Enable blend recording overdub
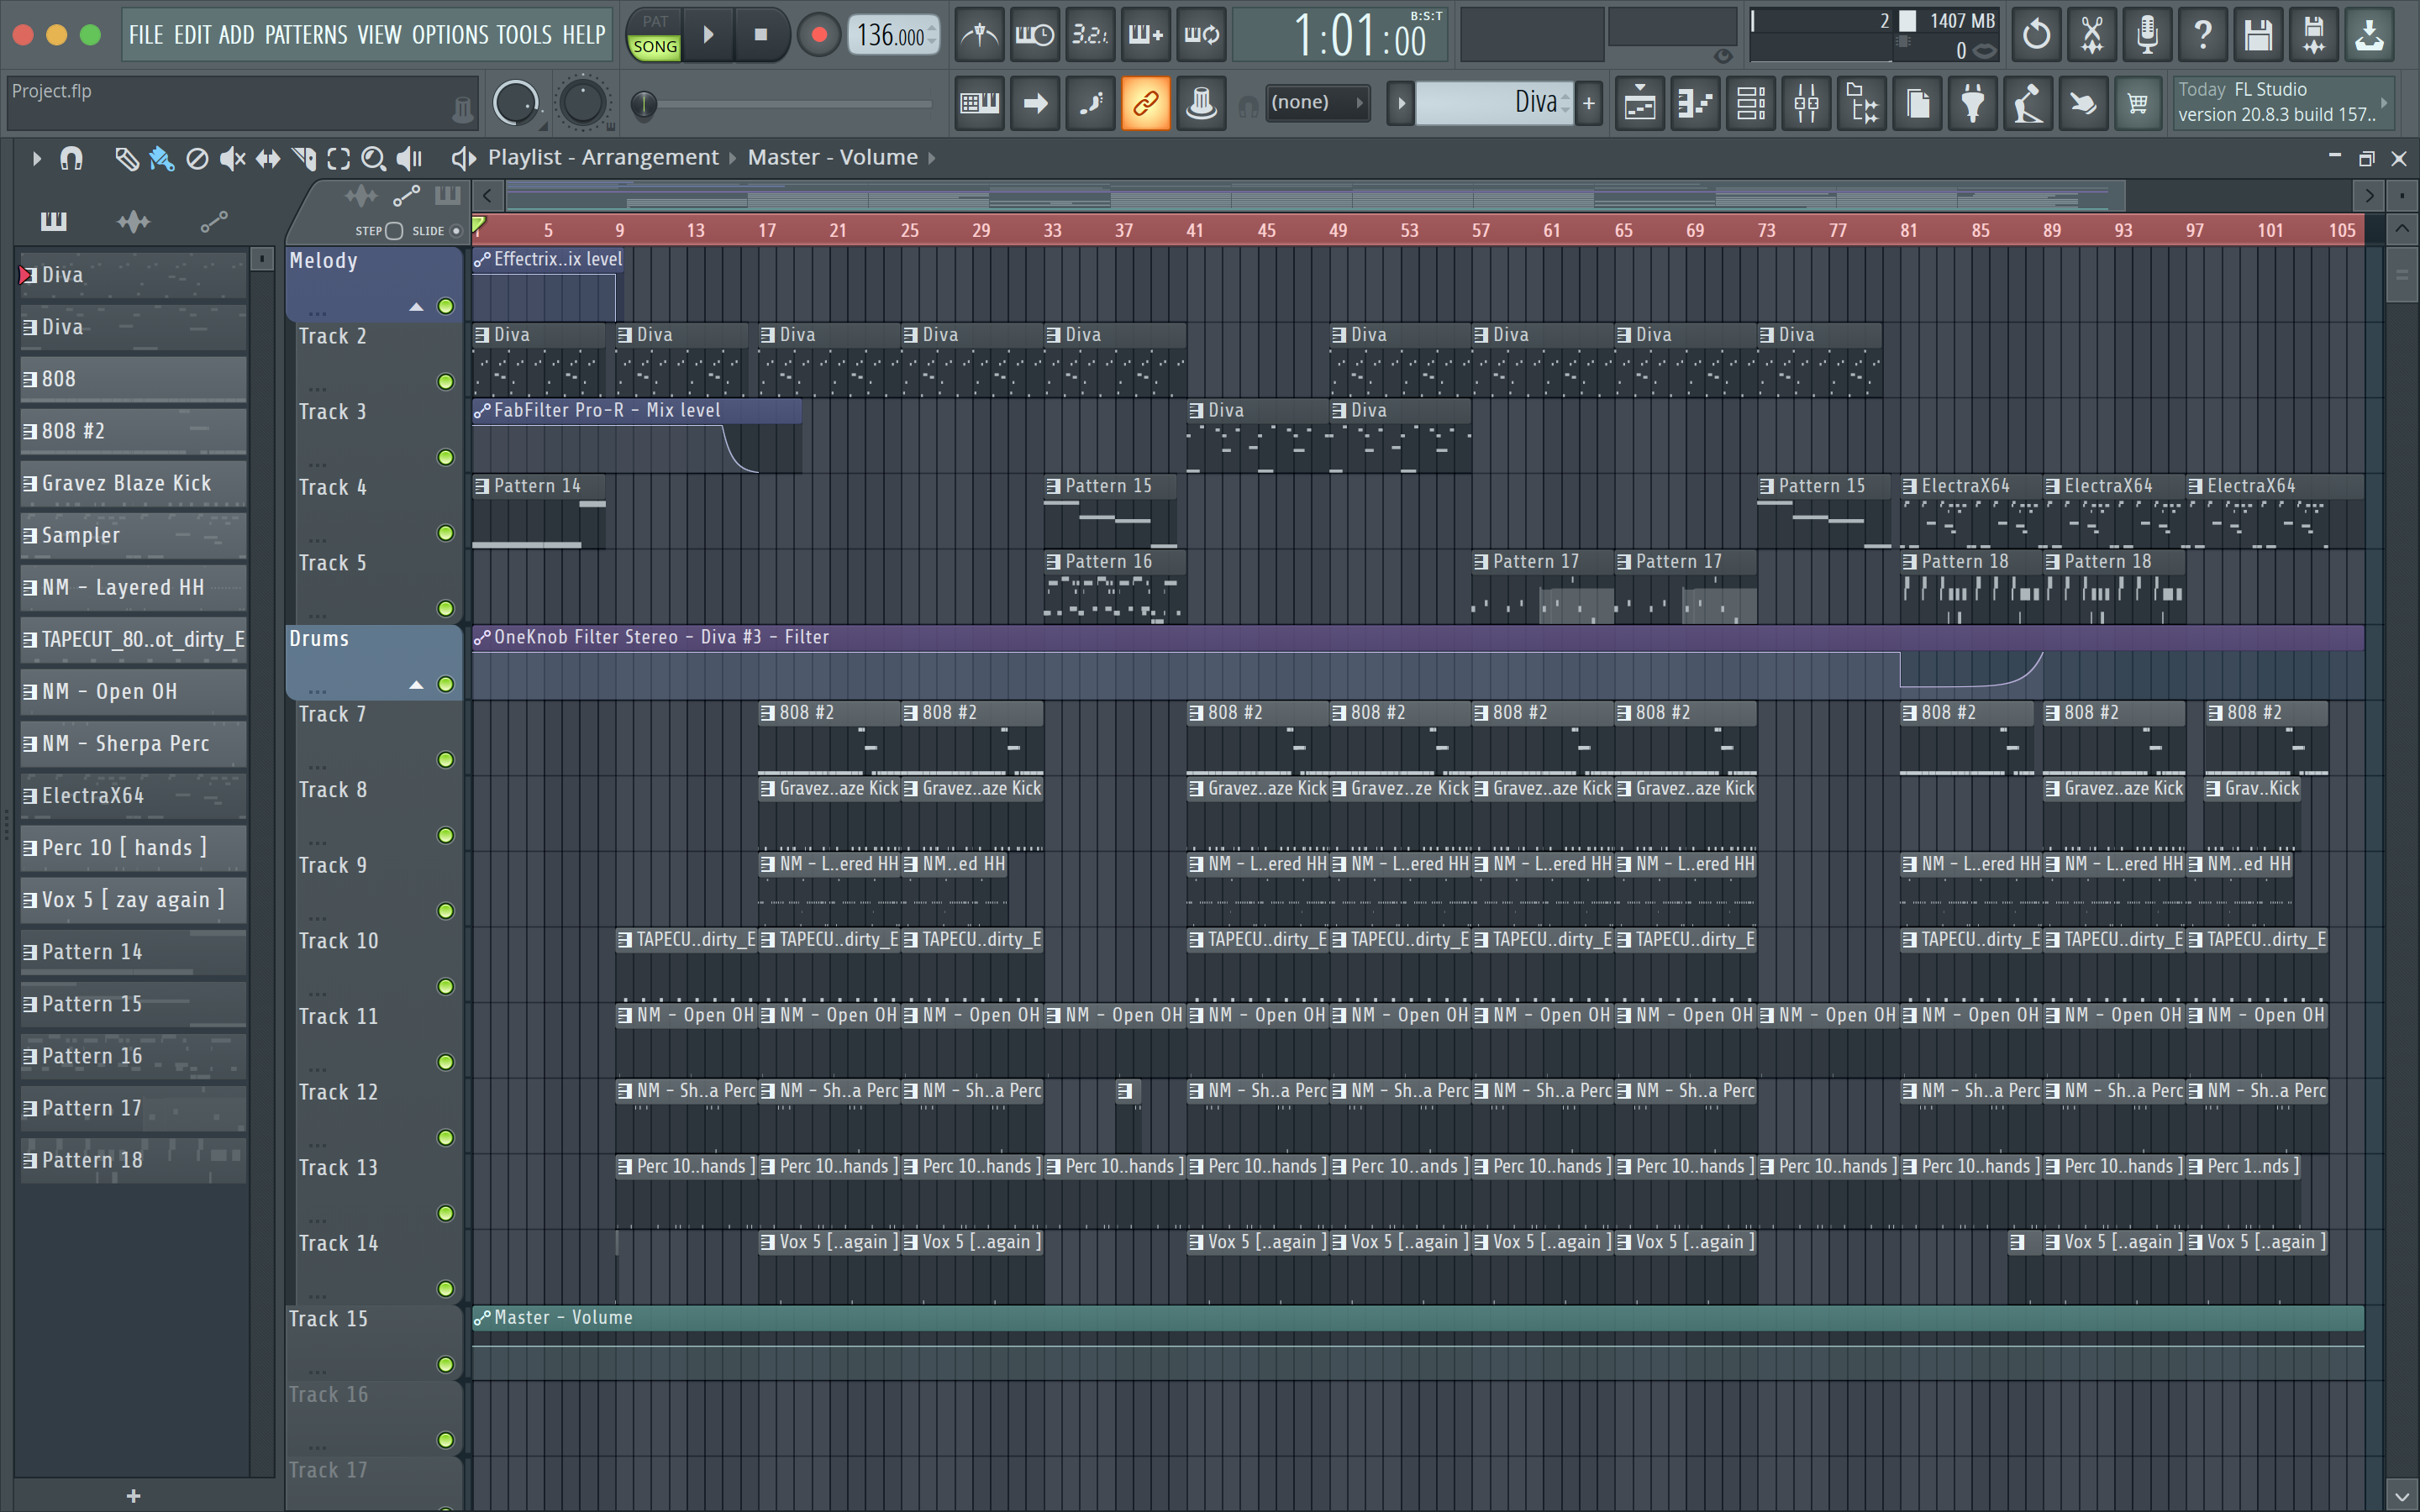Image resolution: width=2420 pixels, height=1512 pixels. 1146,36
